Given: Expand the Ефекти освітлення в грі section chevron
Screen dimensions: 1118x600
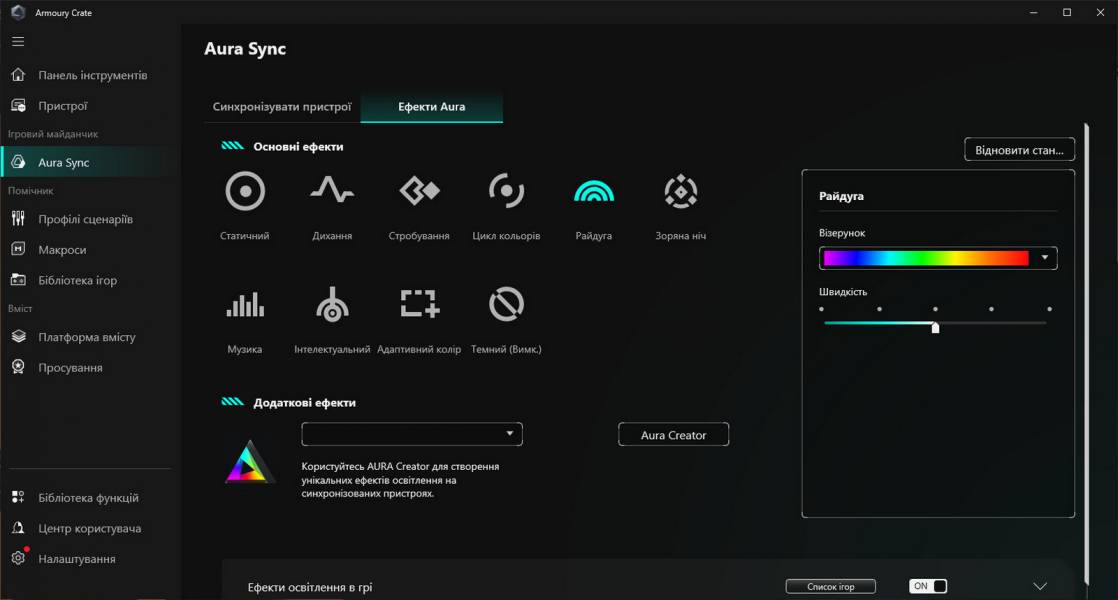Looking at the screenshot, I should (1039, 587).
